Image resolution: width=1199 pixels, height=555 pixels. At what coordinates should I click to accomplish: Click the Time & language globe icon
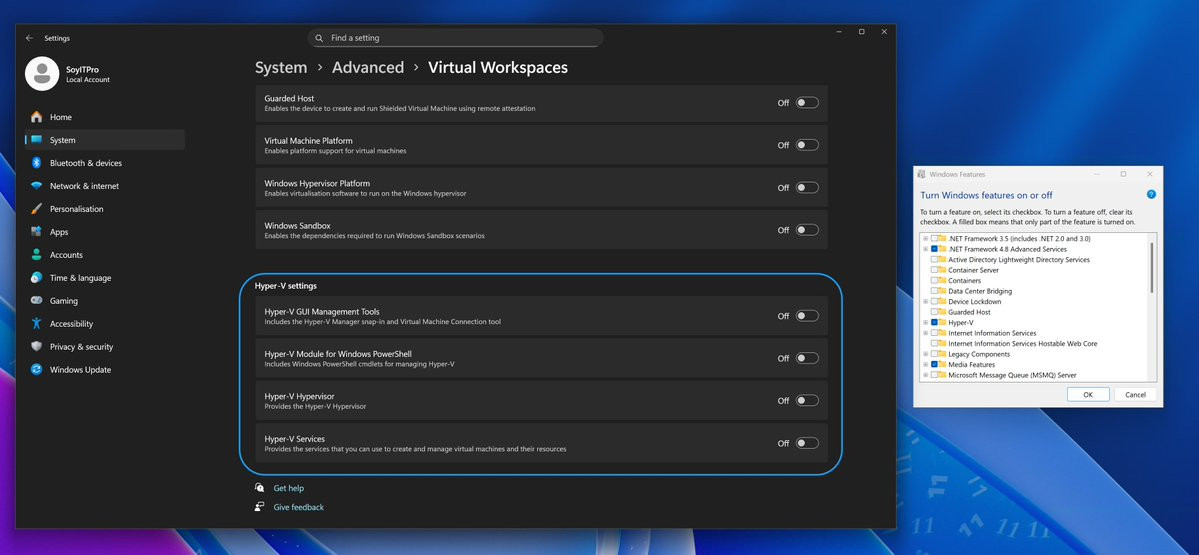(x=36, y=278)
